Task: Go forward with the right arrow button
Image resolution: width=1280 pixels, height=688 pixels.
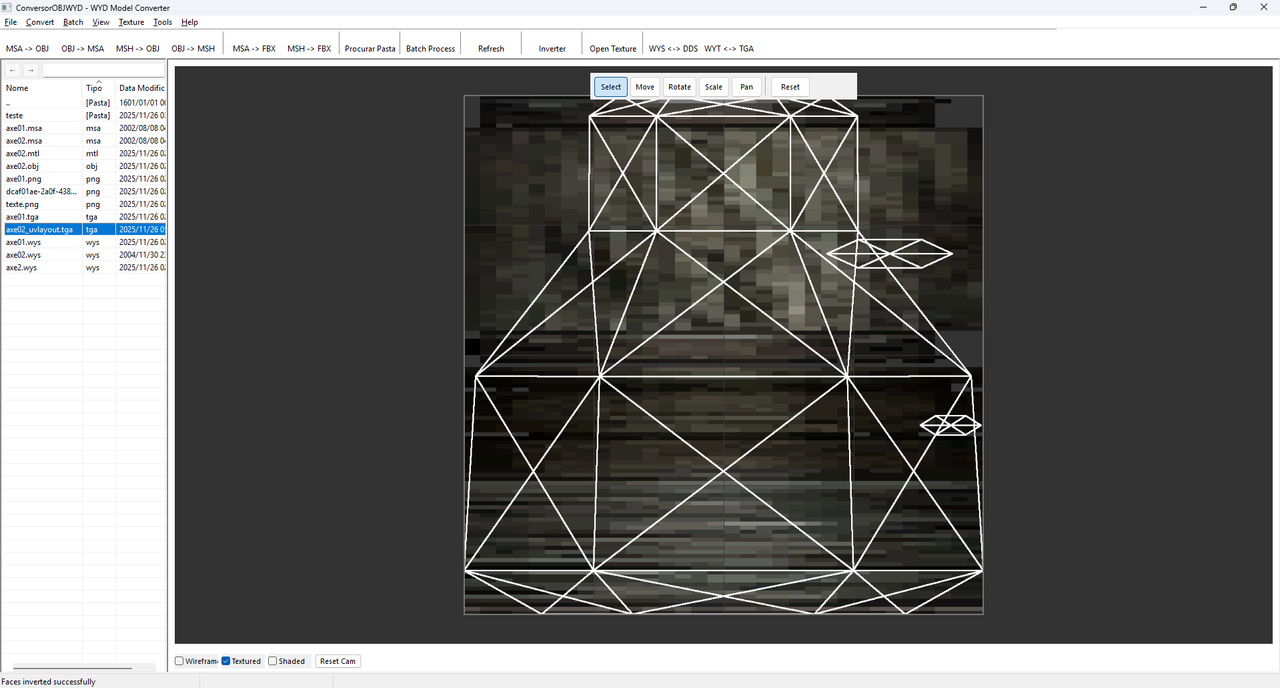Action: (31, 70)
